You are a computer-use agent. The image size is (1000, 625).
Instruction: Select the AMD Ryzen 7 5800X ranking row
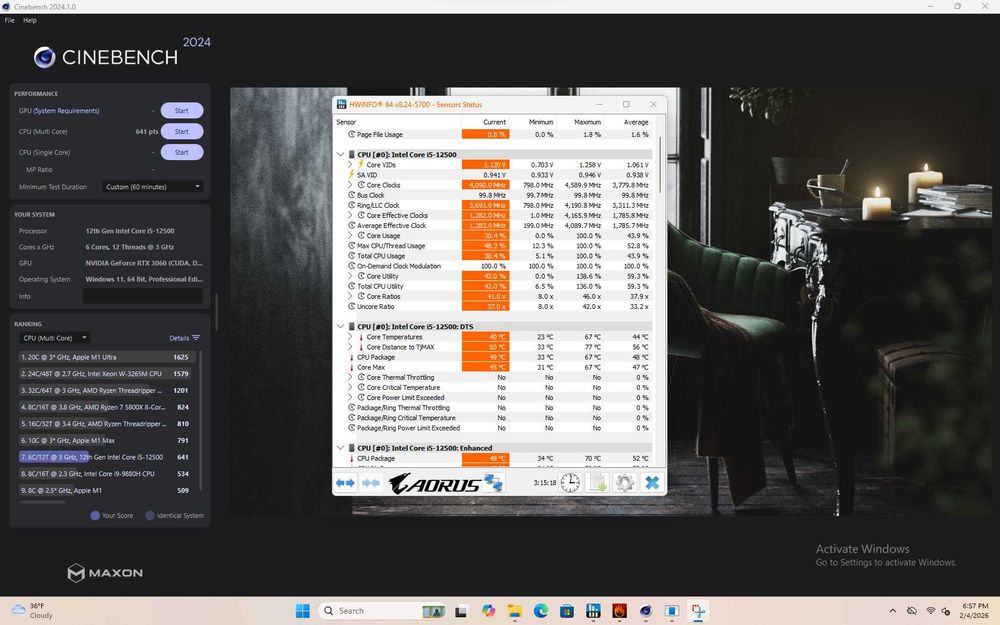point(105,407)
